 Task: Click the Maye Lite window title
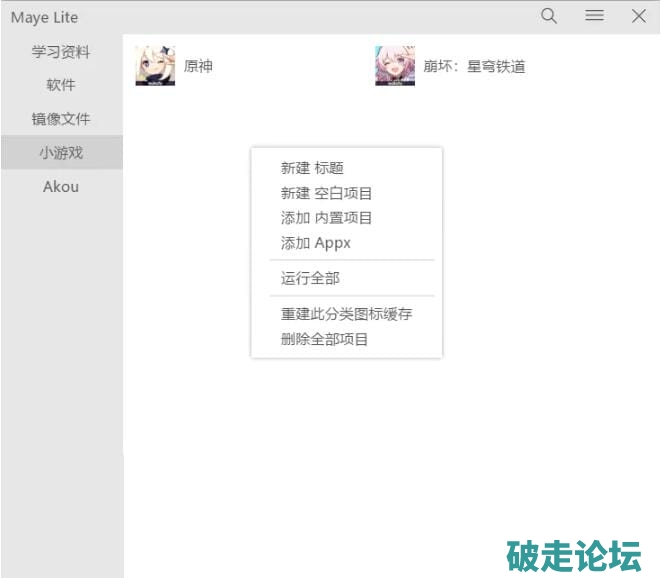coord(45,17)
